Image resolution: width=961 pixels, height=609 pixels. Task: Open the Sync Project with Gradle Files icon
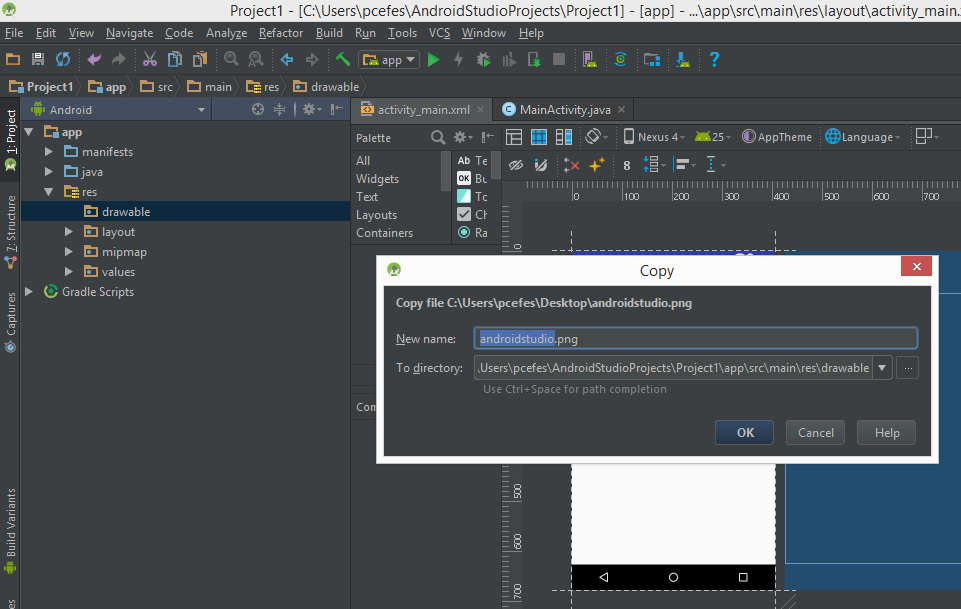[62, 59]
